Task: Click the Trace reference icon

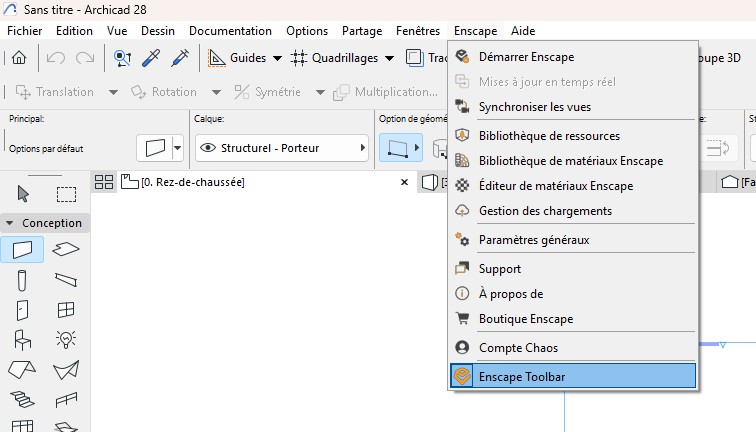Action: [414, 58]
